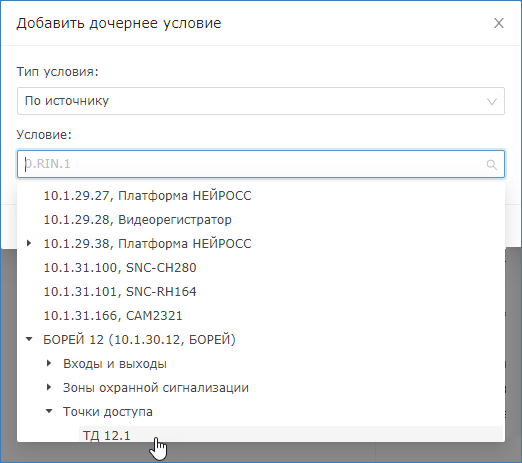Select 10.1.31.166, CAM2321 item

pos(113,316)
